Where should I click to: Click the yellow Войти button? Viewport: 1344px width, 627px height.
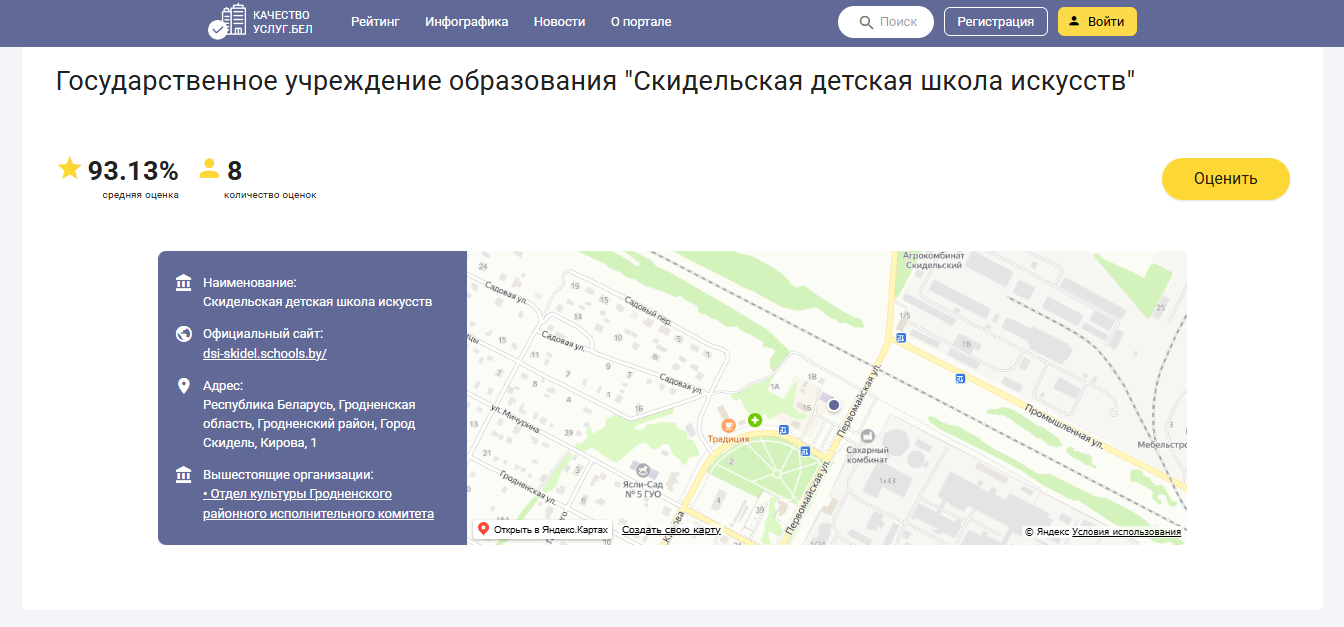point(1097,22)
